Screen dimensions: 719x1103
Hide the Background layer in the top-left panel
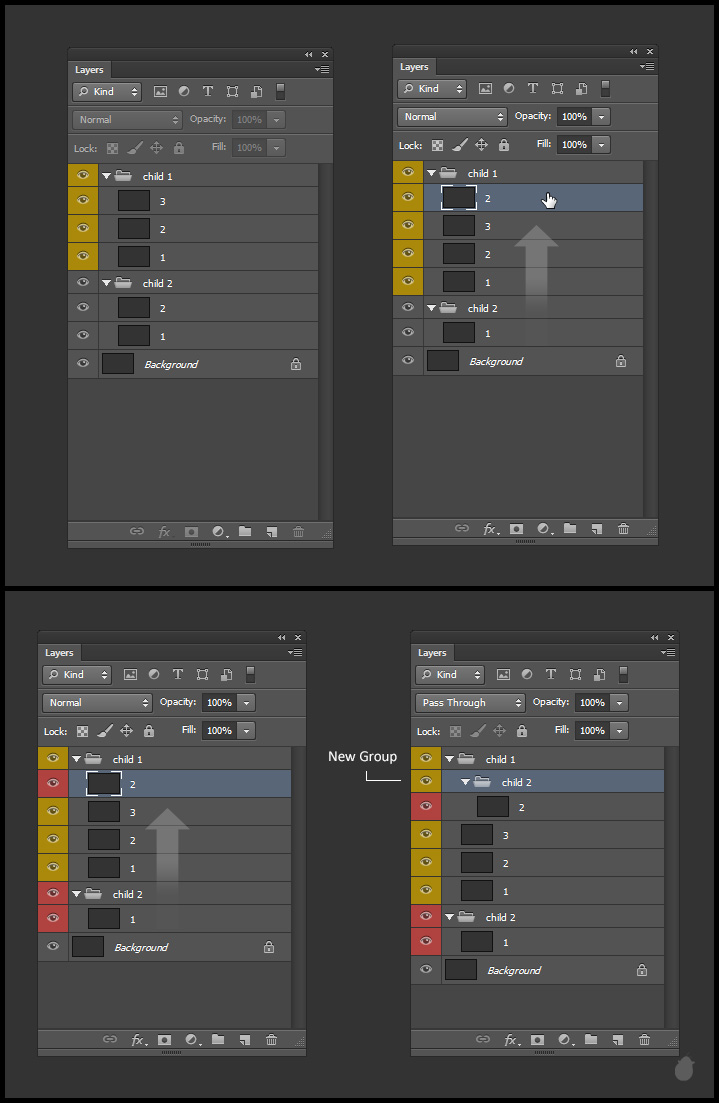pyautogui.click(x=83, y=364)
